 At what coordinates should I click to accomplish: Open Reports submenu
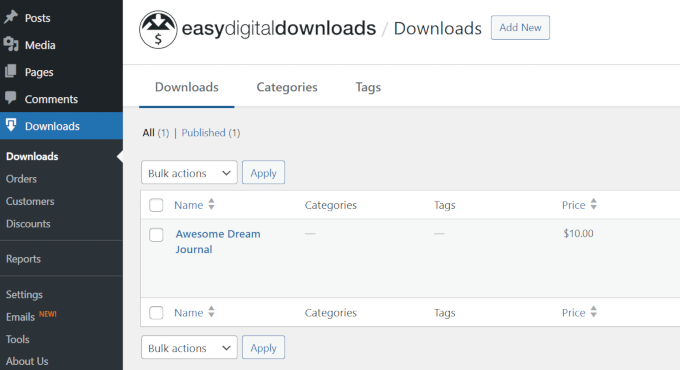pyautogui.click(x=23, y=259)
